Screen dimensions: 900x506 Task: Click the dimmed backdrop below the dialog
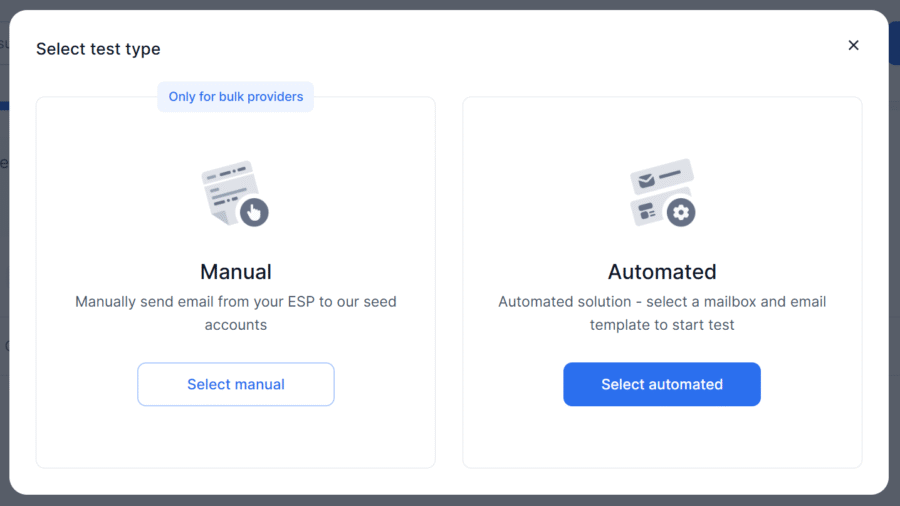[450, 500]
